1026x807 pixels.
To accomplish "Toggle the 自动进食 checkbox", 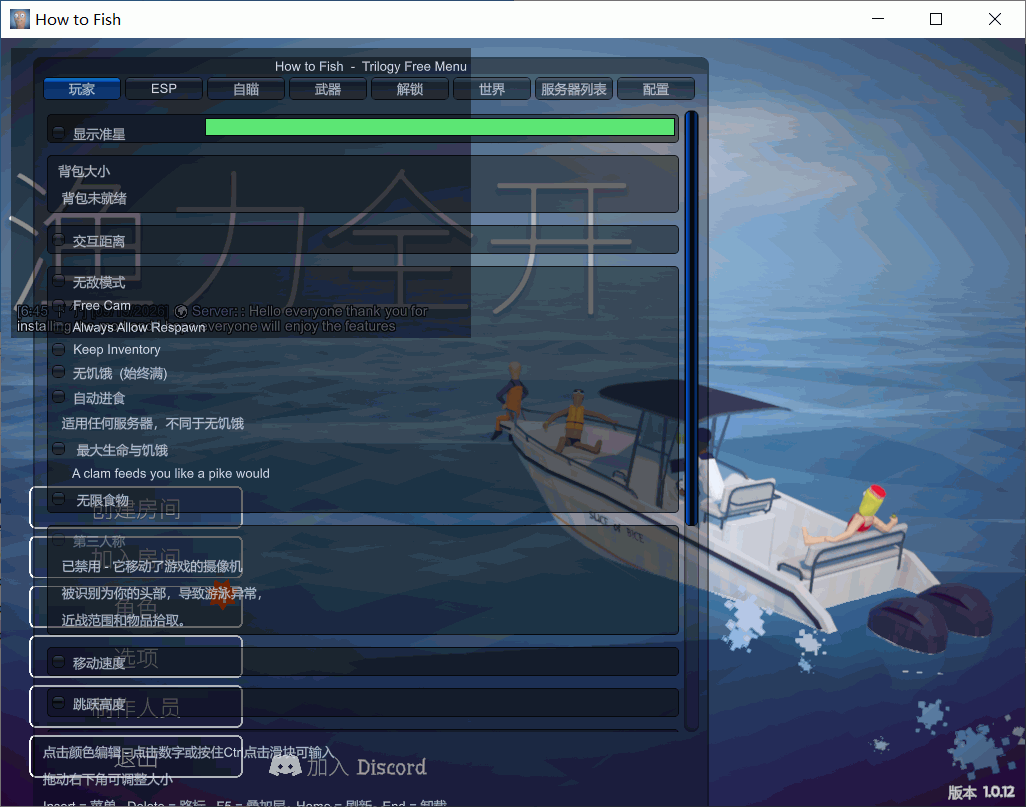I will click(x=59, y=397).
